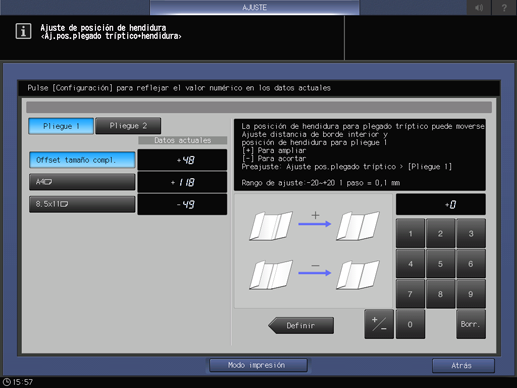Screen dimensions: 517x388
Task: Click the plus fold widening illustration
Action: (314, 226)
